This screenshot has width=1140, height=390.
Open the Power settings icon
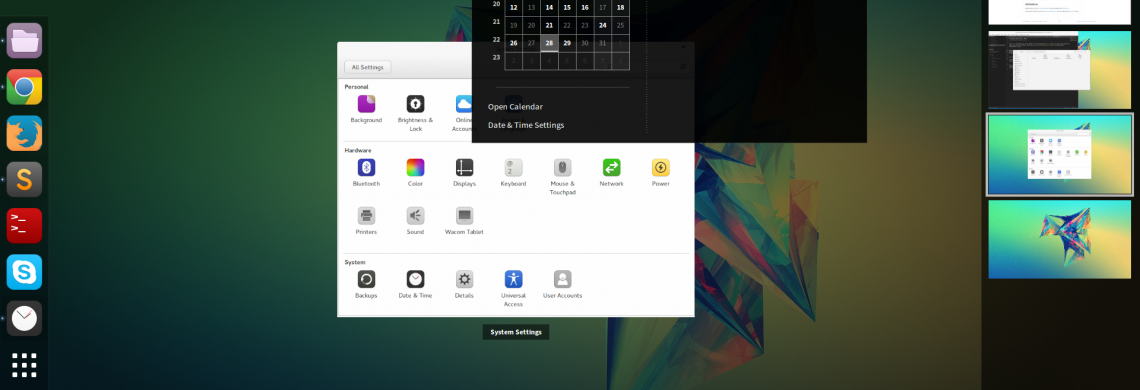point(660,167)
